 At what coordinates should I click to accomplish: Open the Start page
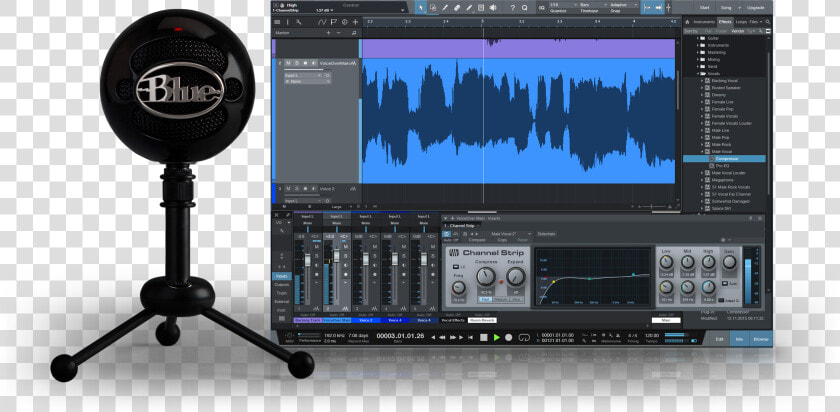[x=704, y=8]
